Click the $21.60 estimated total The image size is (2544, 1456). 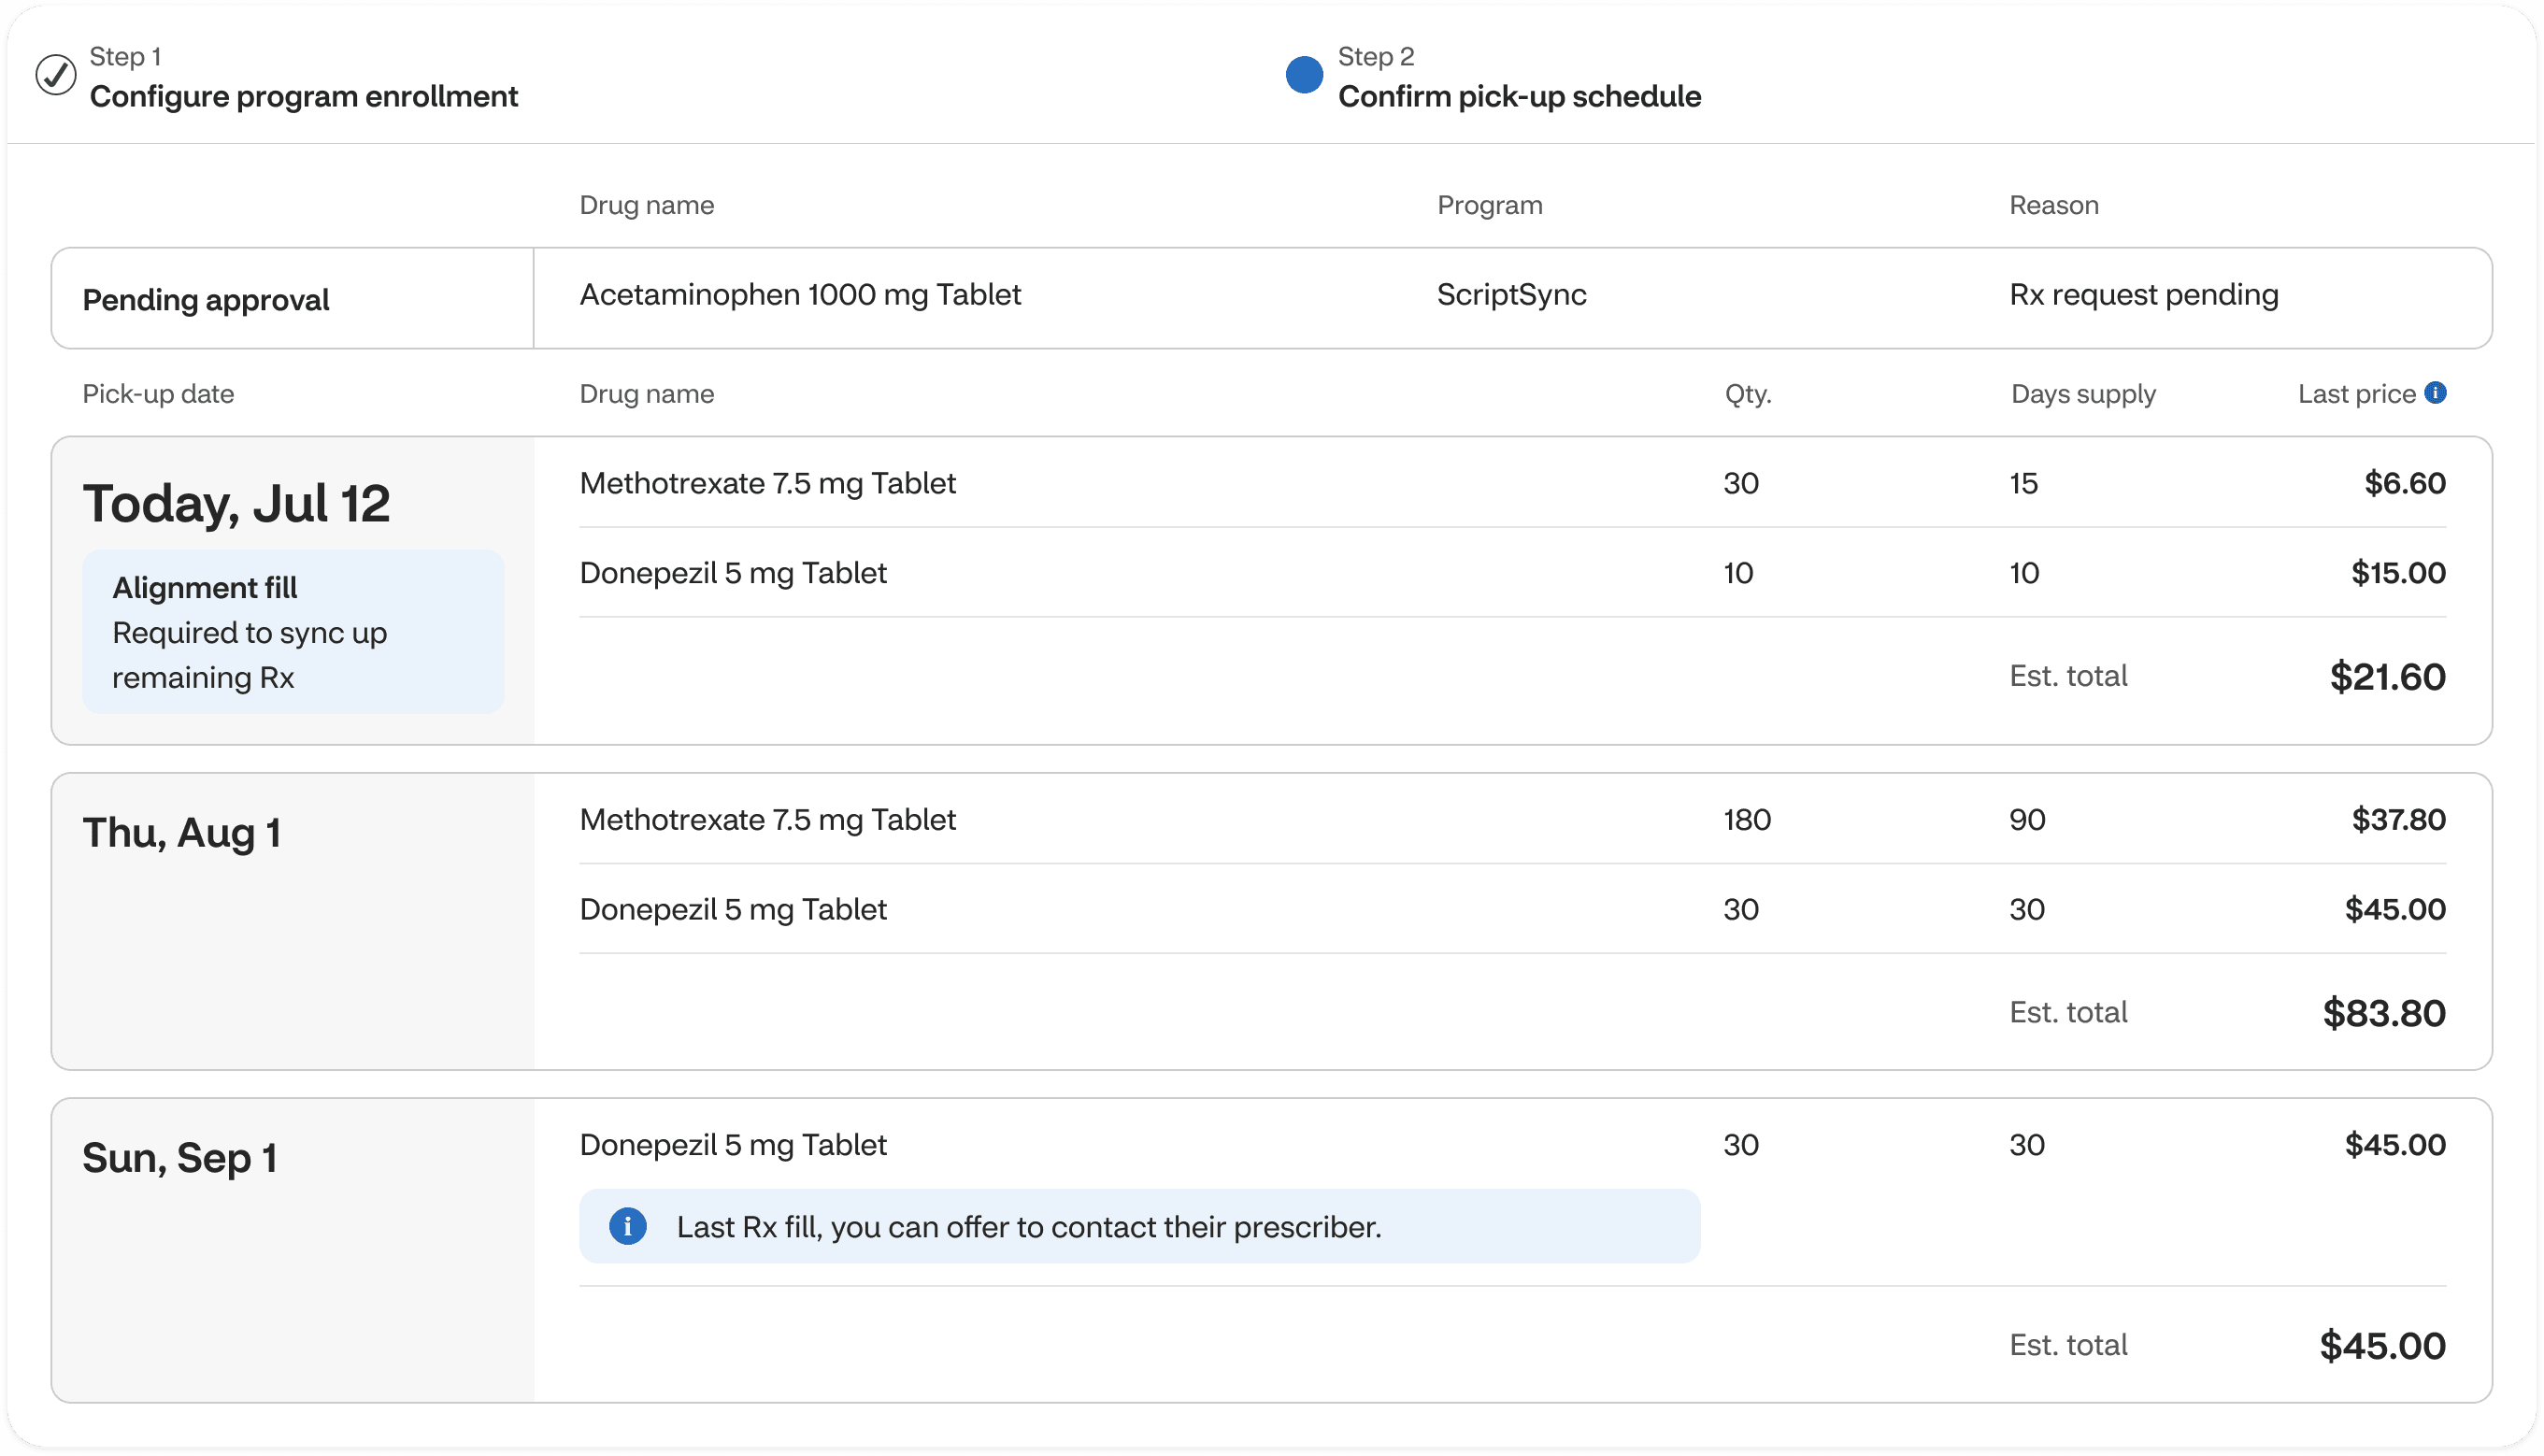pos(2387,677)
